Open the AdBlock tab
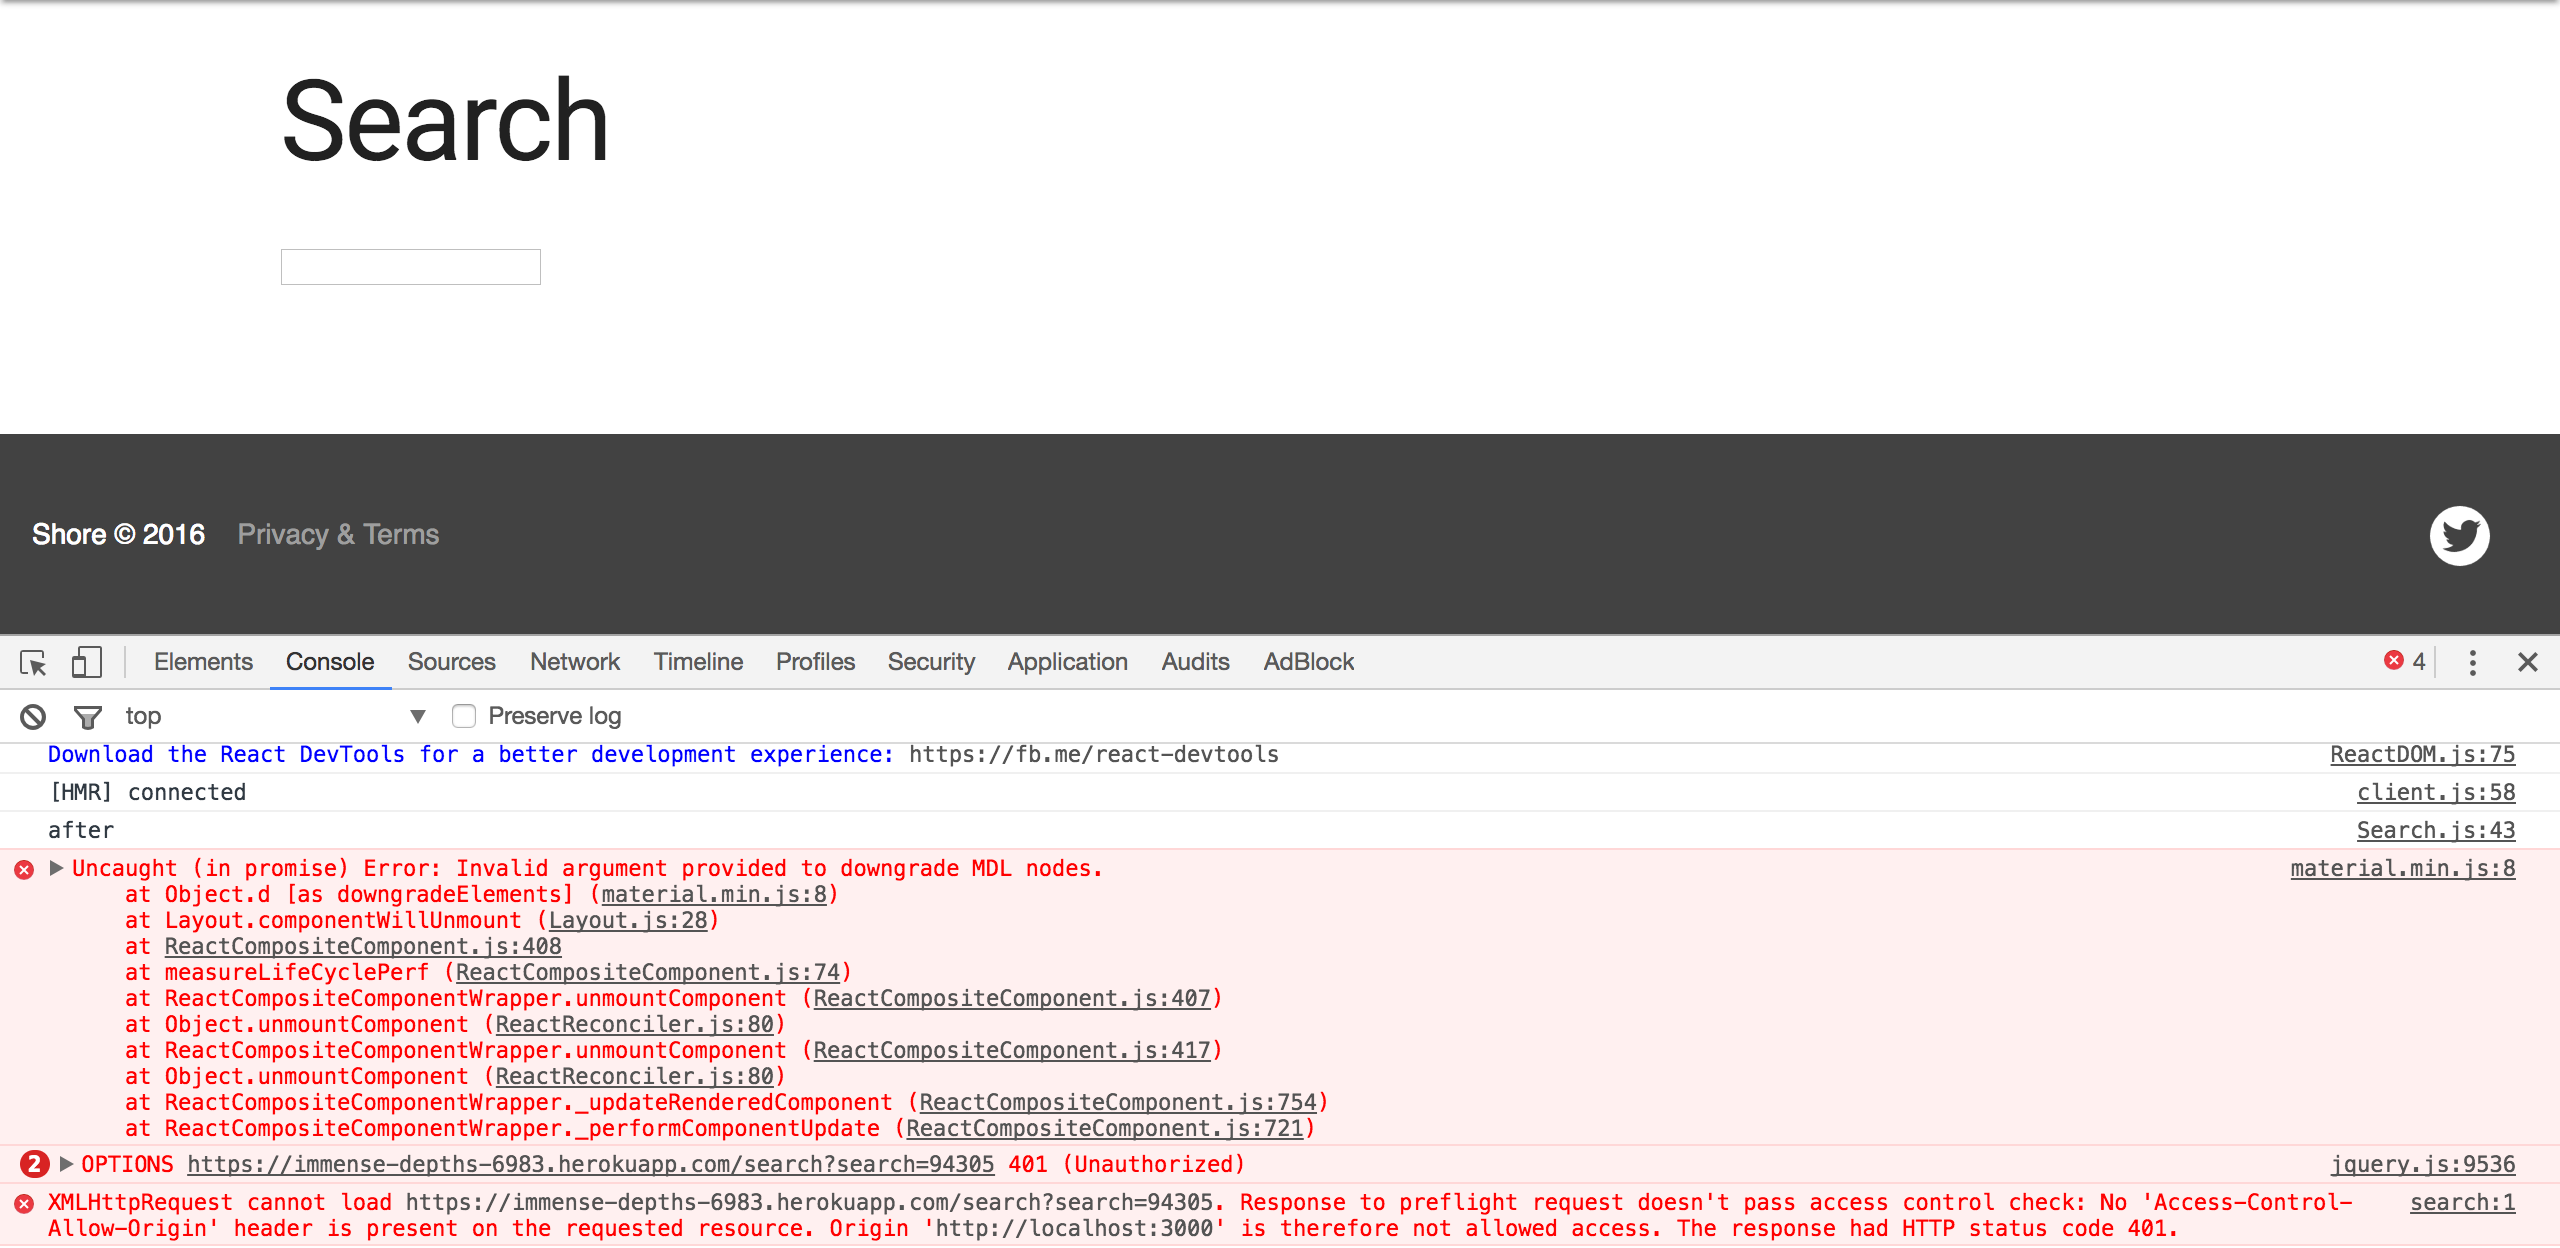This screenshot has height=1248, width=2560. (x=1308, y=662)
